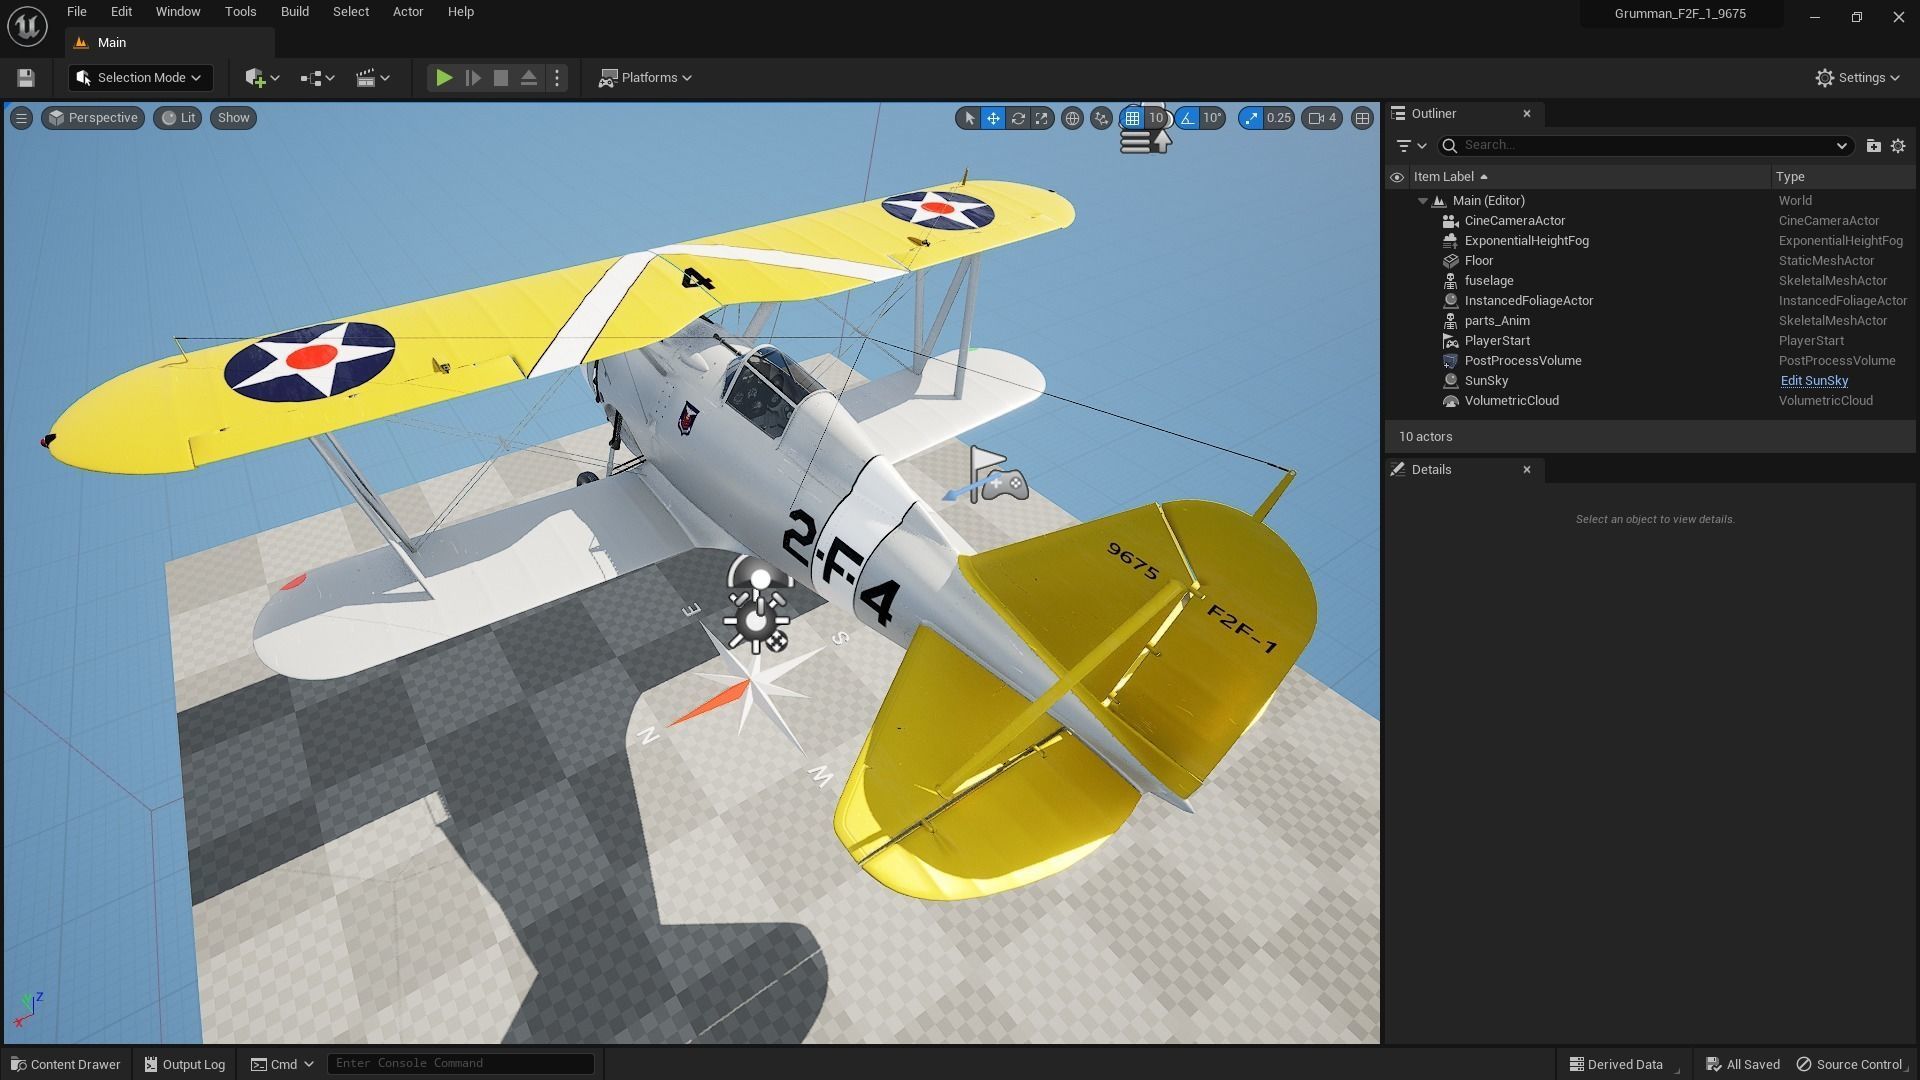Open rotation snap 10° dropdown

[x=1212, y=118]
